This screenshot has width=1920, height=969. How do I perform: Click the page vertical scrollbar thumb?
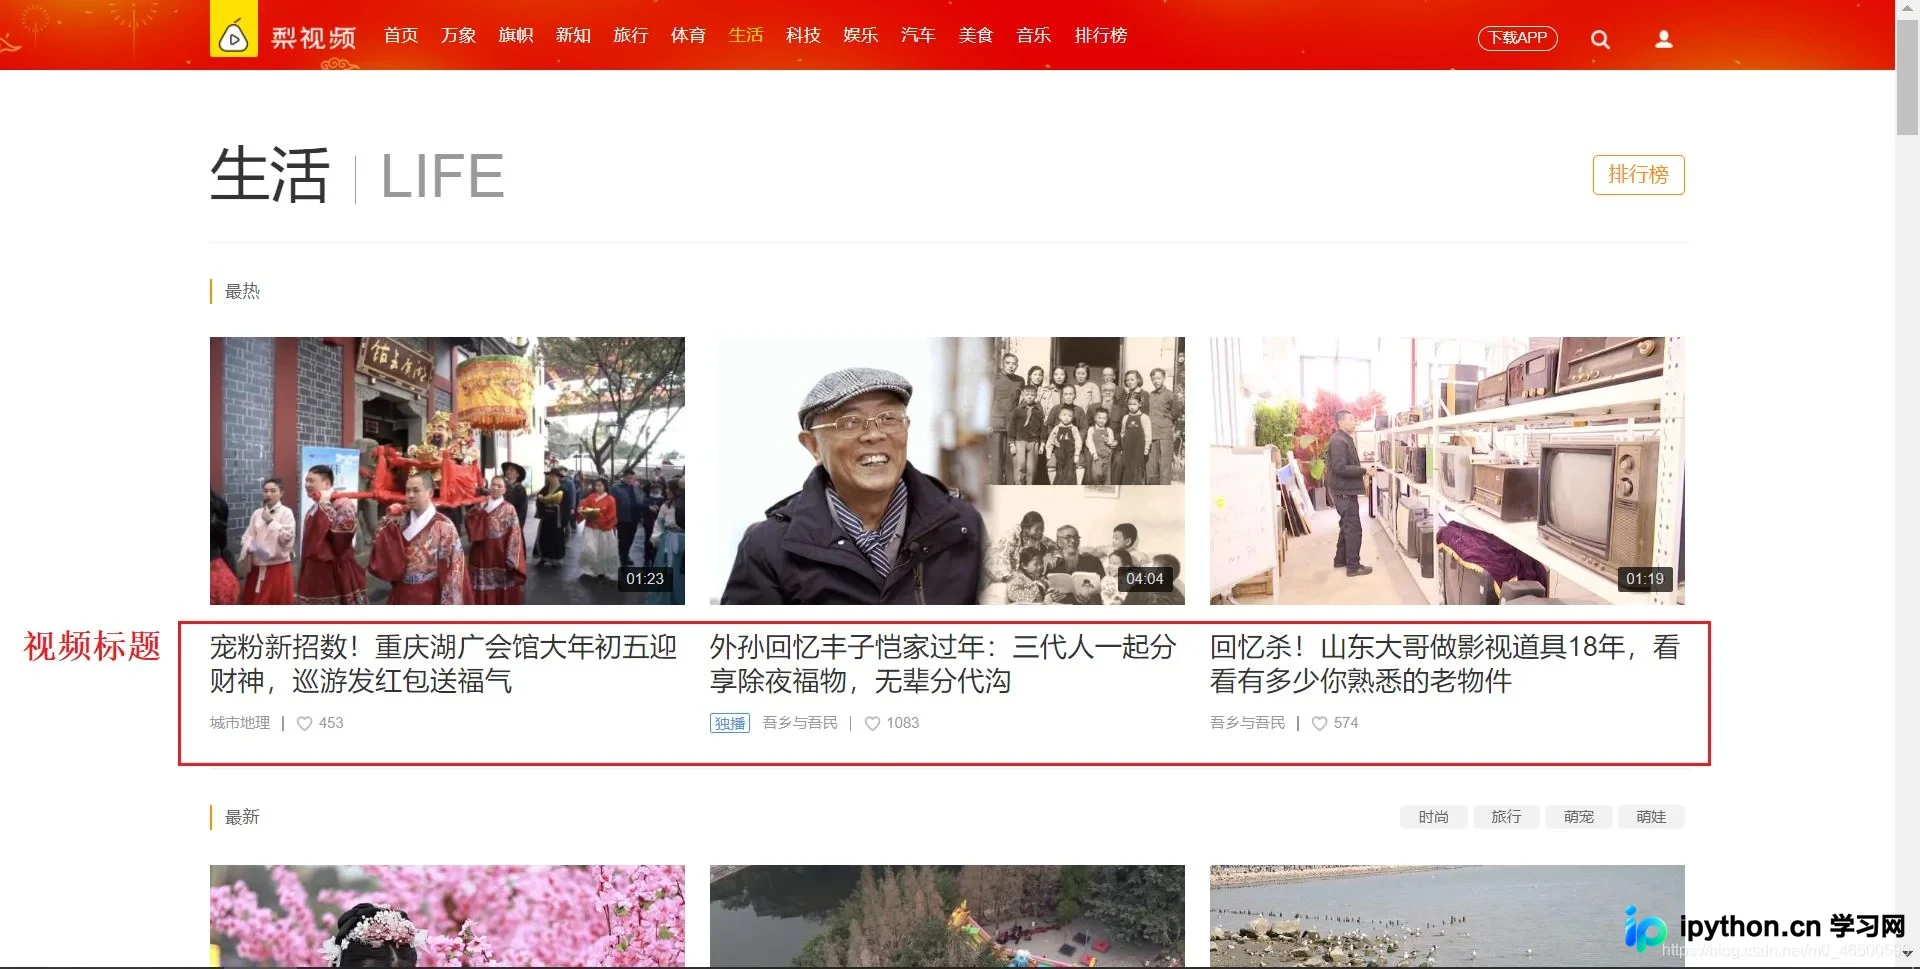coord(1907,72)
